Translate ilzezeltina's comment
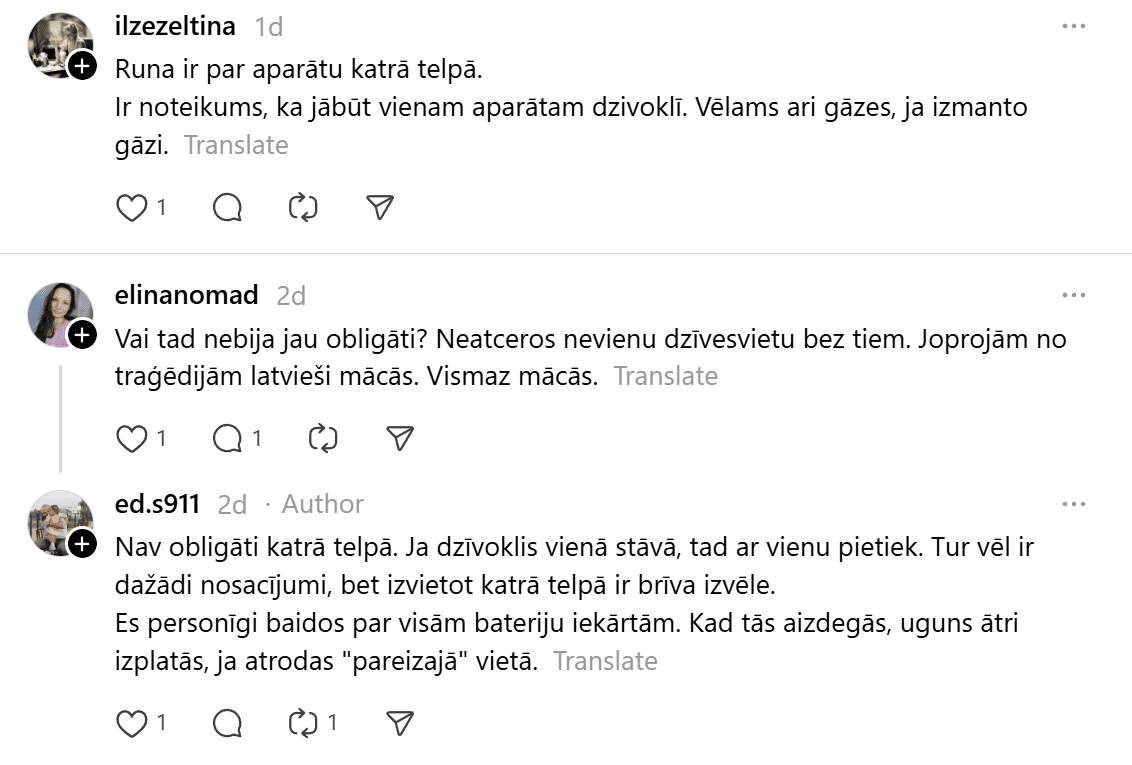Viewport: 1132px width, 765px height. [x=236, y=145]
